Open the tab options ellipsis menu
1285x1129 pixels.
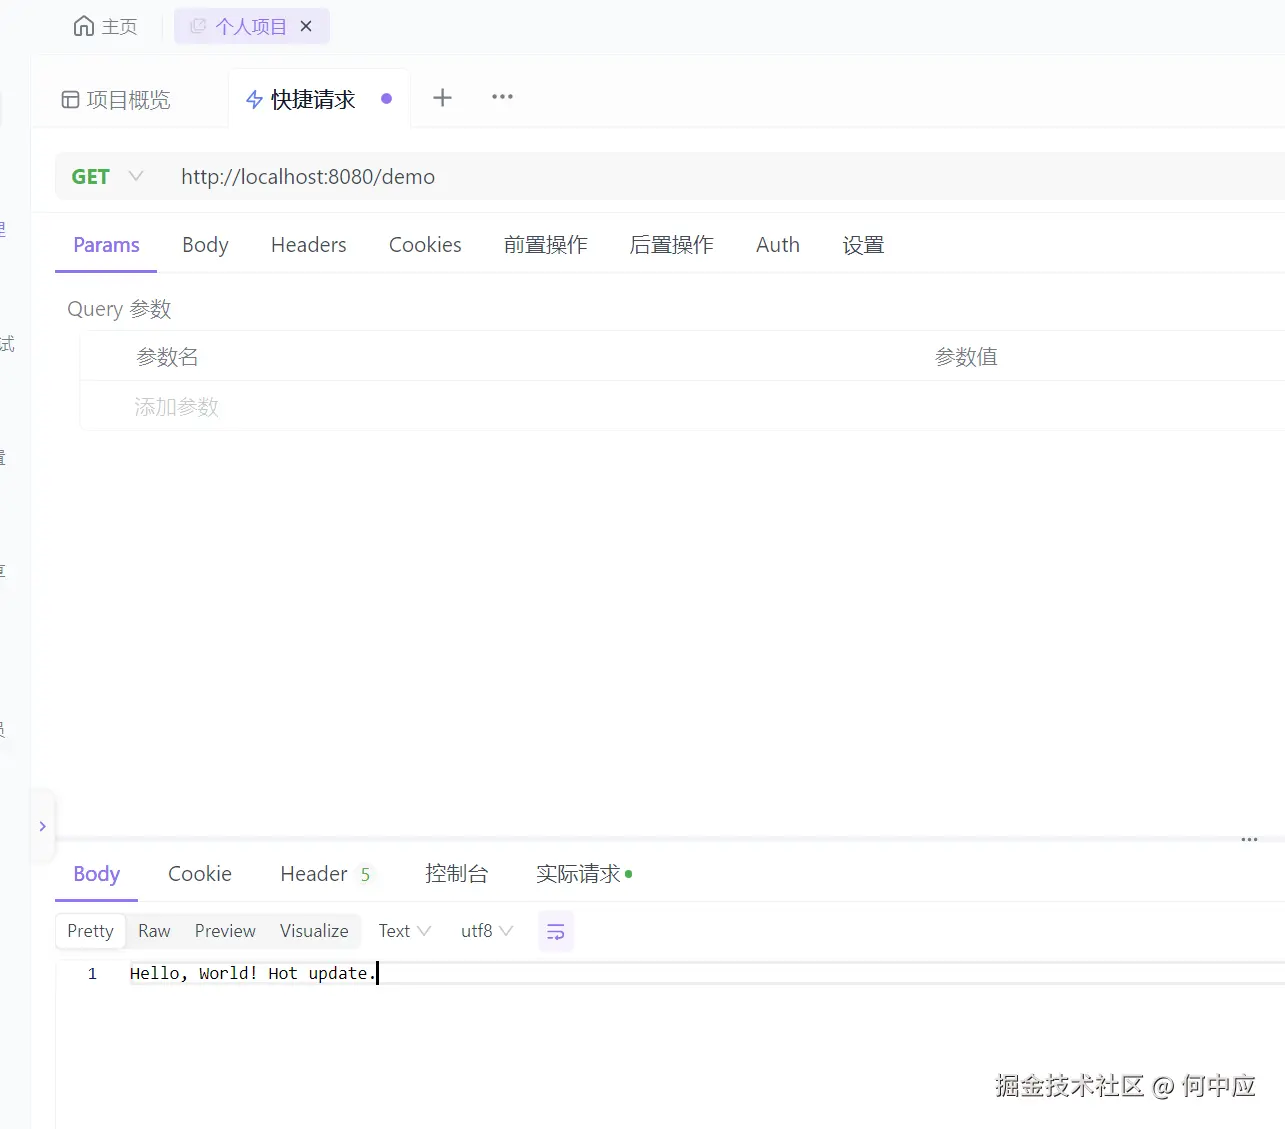(x=502, y=97)
